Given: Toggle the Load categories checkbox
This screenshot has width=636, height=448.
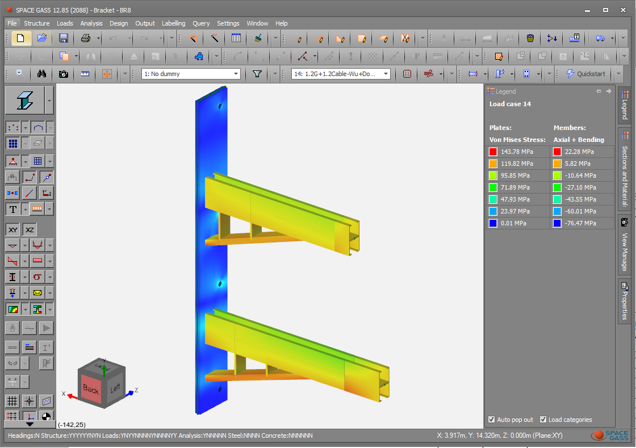Looking at the screenshot, I should click(544, 420).
